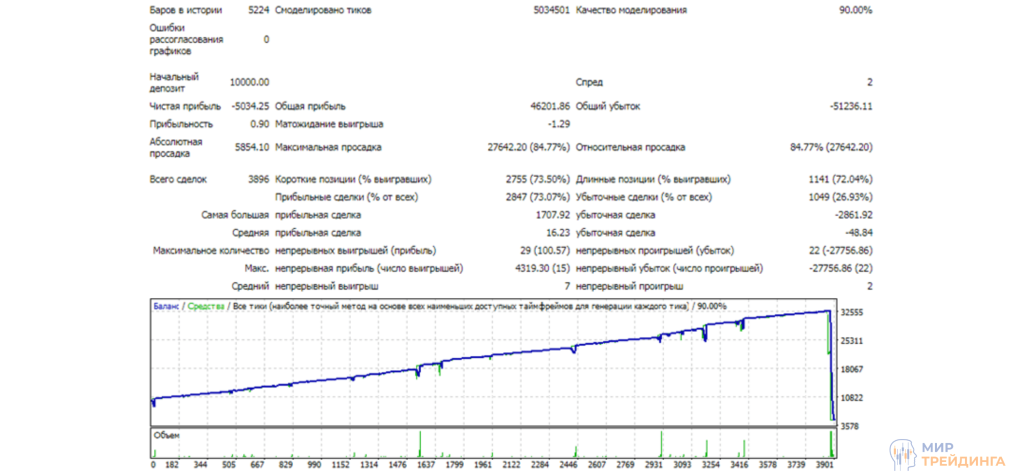Select the Баланс legend label

click(x=166, y=306)
